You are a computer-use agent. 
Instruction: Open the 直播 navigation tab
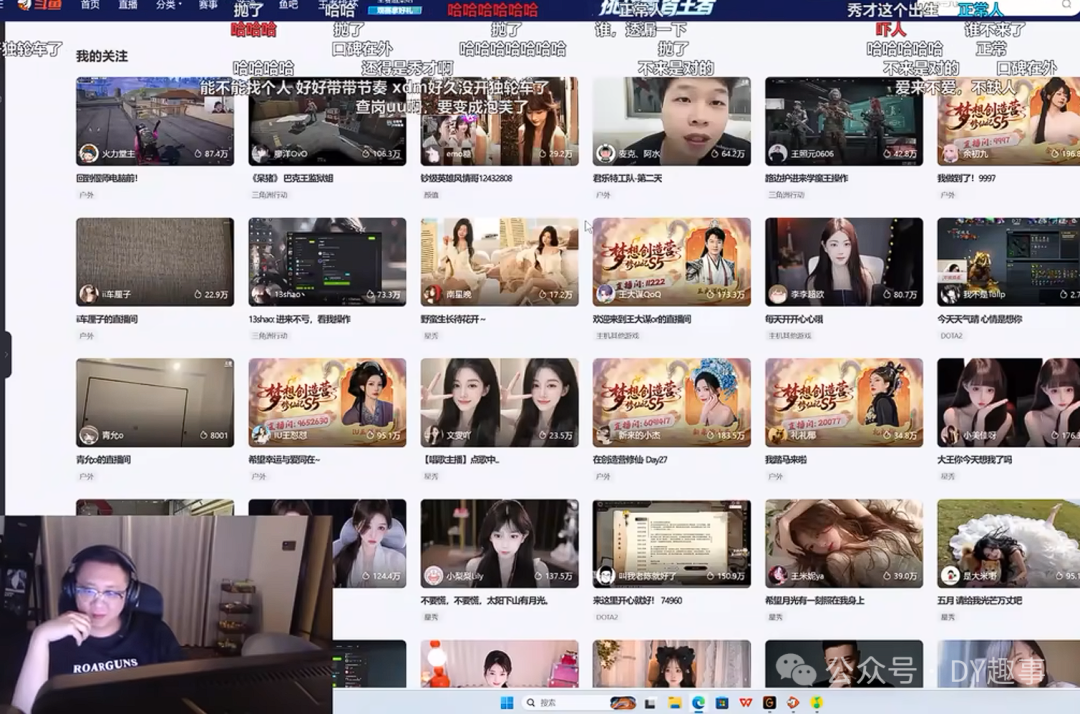coord(128,5)
